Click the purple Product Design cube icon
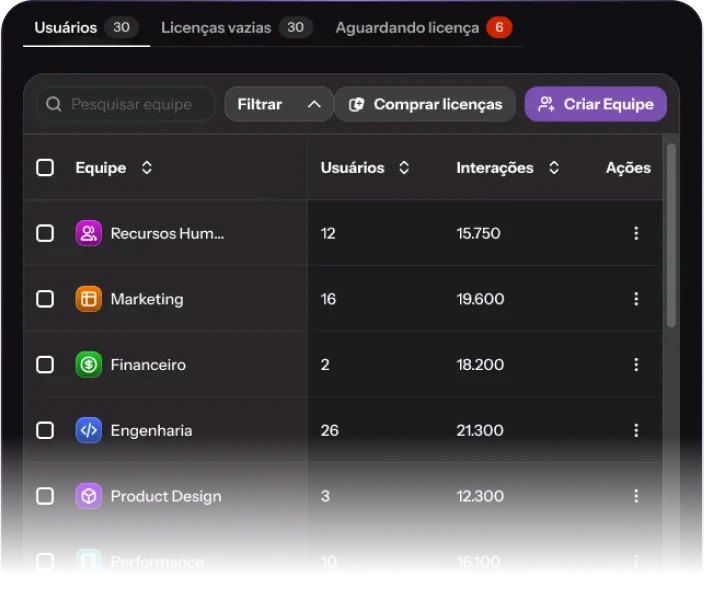This screenshot has width=704, height=604. (x=89, y=496)
